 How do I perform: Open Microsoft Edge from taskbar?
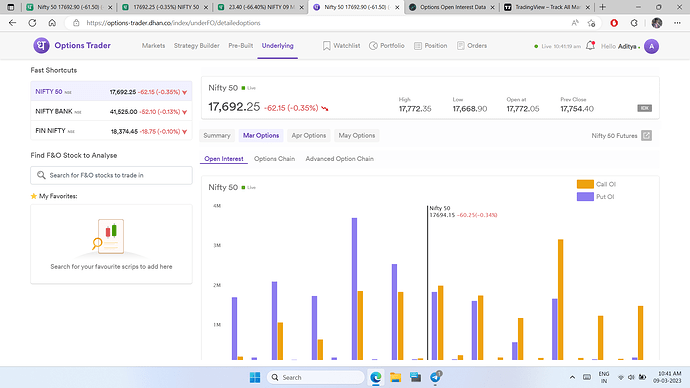point(375,377)
